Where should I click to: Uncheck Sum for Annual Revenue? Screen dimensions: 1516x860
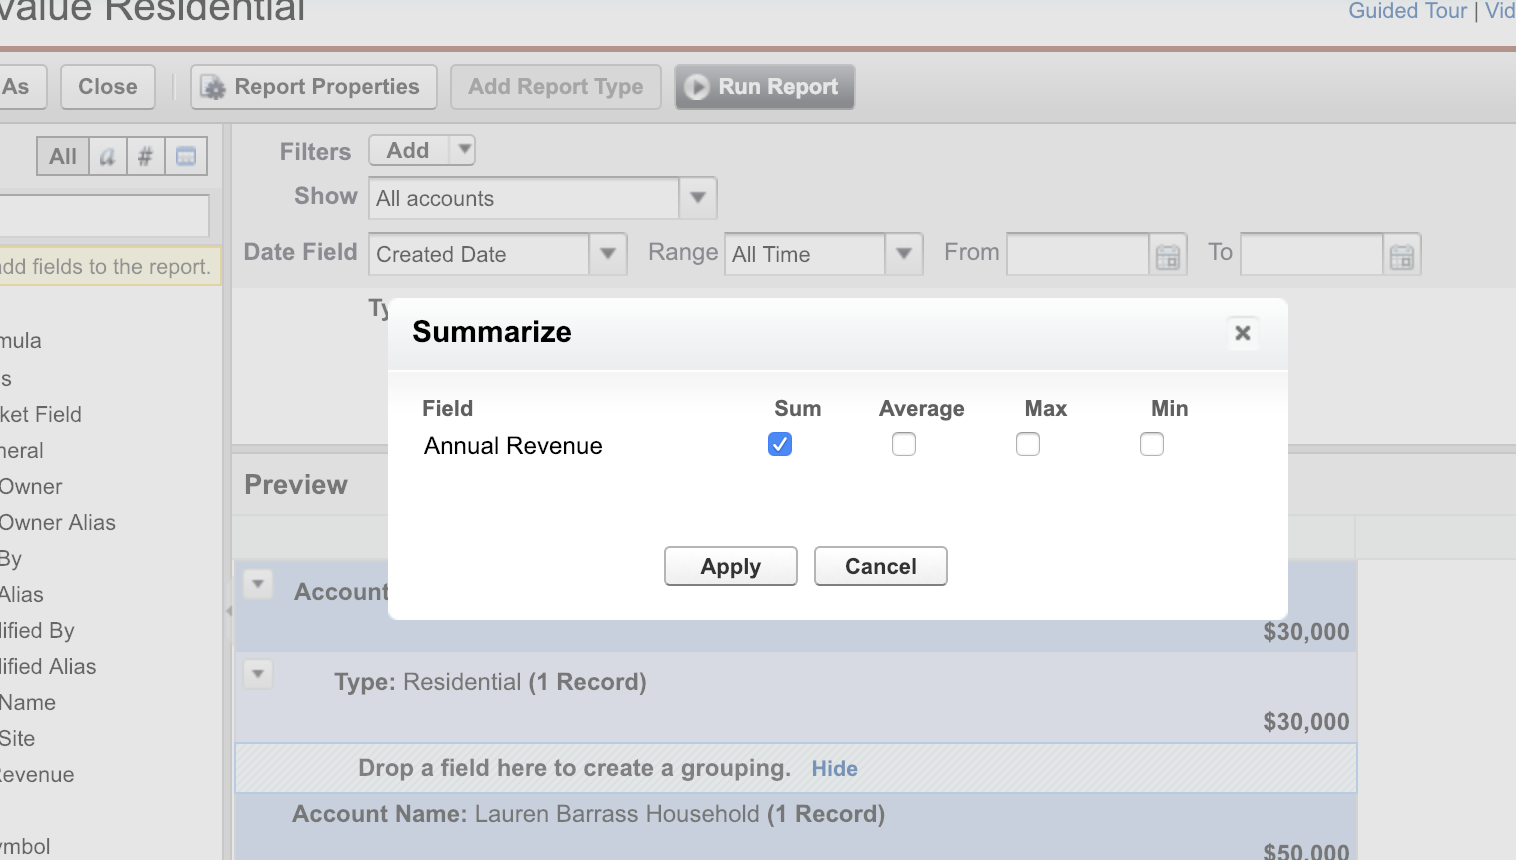tap(780, 444)
